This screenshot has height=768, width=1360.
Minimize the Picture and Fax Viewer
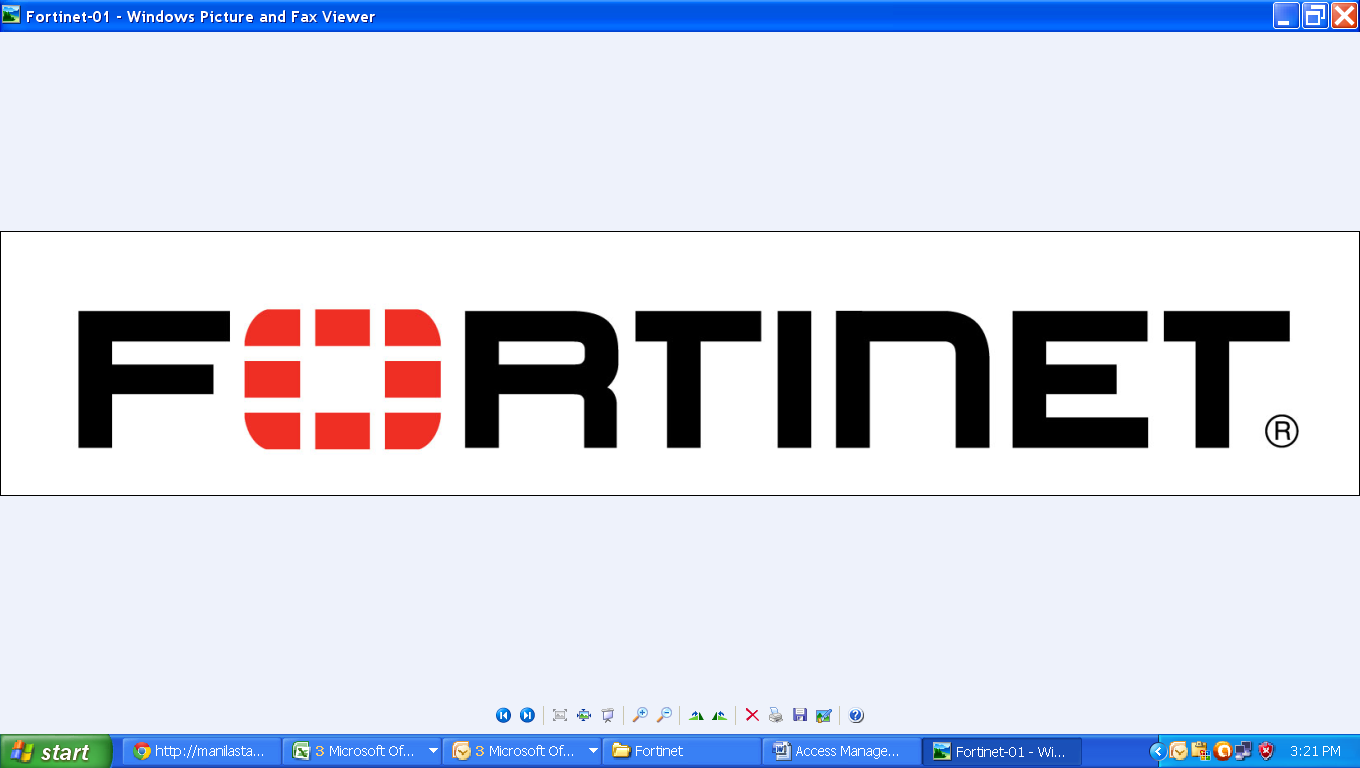coord(1285,16)
